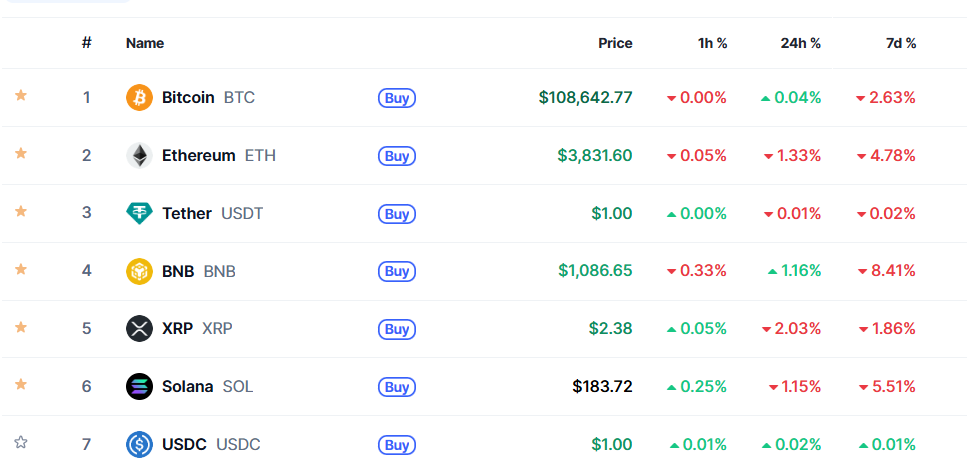Click Buy button for Bitcoin
Image resolution: width=967 pixels, height=472 pixels.
[x=397, y=98]
